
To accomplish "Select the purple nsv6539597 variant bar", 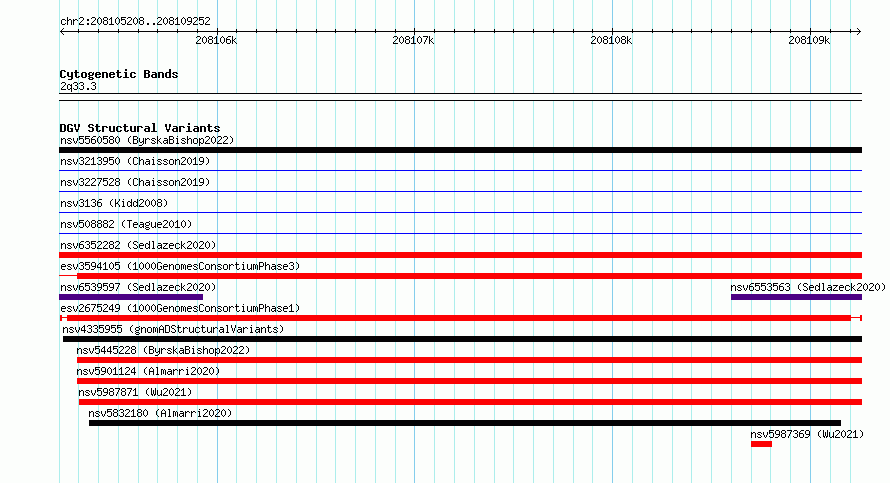I will 131,297.
